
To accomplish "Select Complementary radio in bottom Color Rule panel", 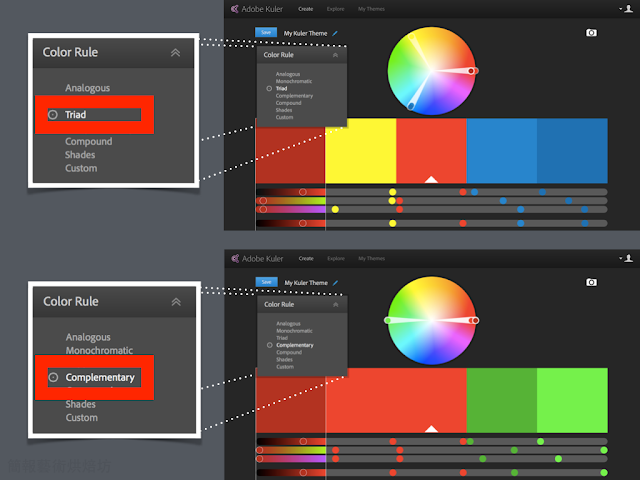I will pos(269,345).
